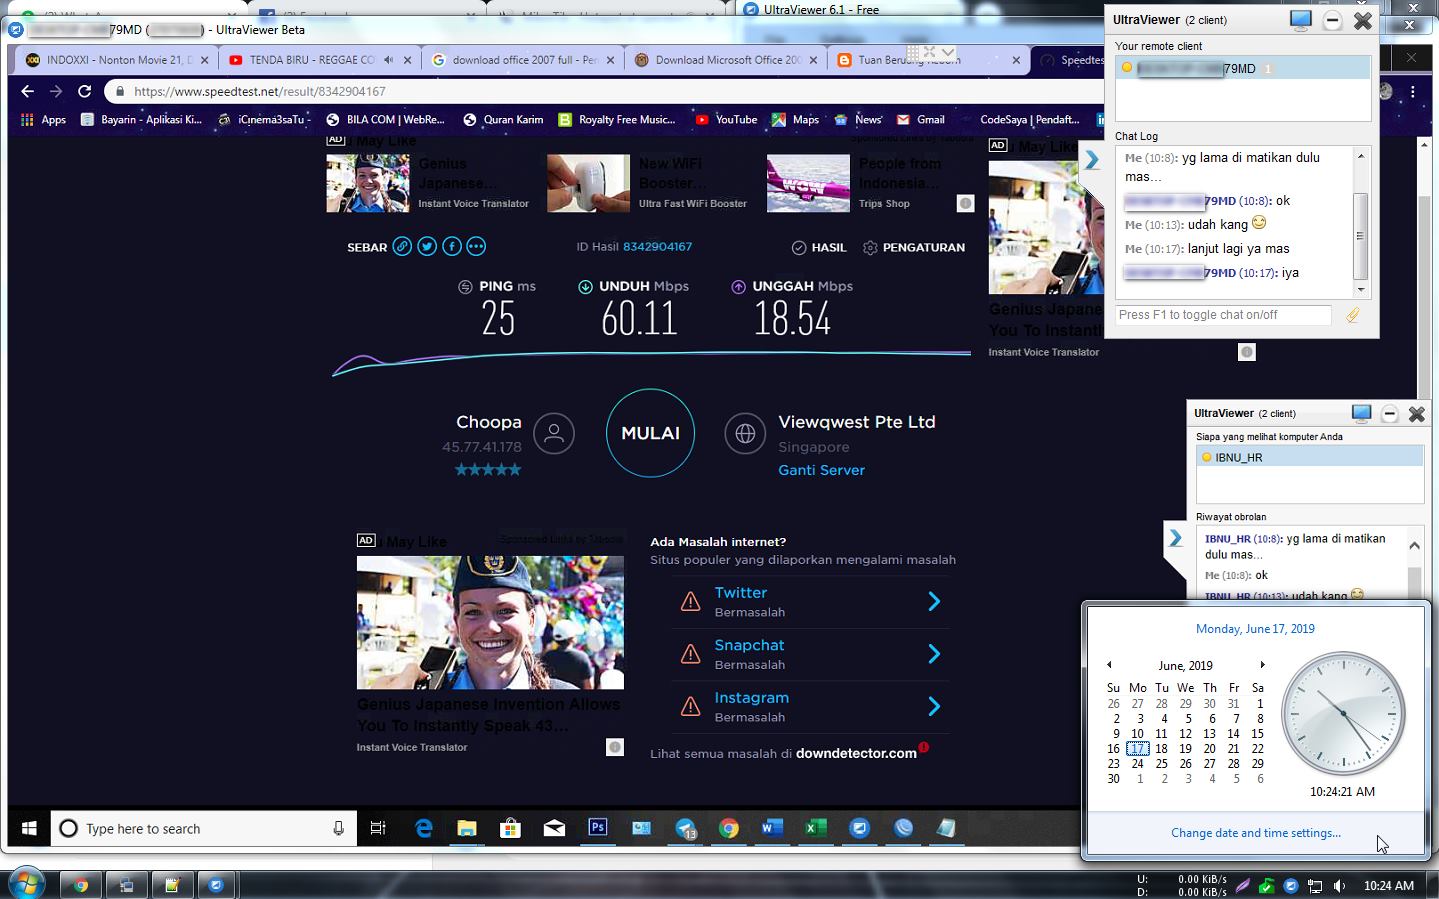Image resolution: width=1439 pixels, height=899 pixels.
Task: Click the Choopa user profile icon
Action: click(554, 433)
